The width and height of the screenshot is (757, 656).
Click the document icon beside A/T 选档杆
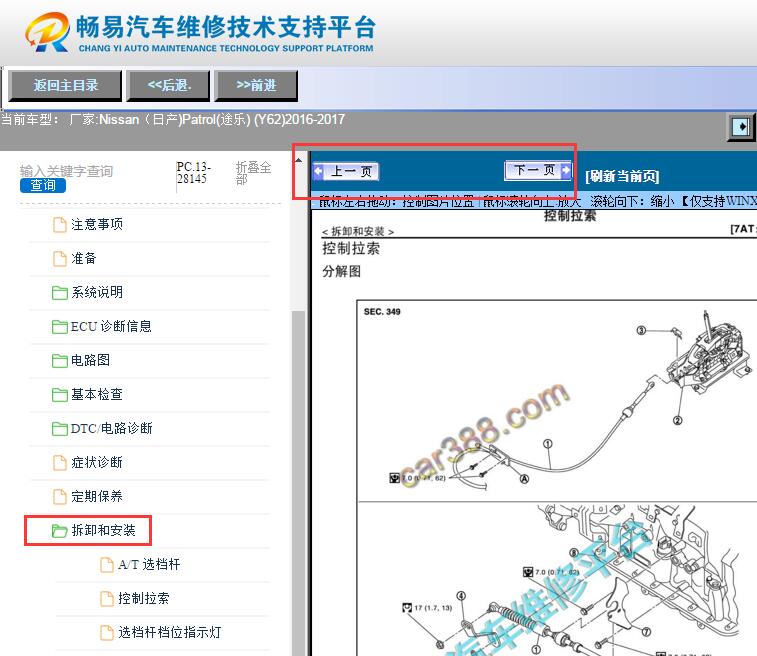(107, 565)
